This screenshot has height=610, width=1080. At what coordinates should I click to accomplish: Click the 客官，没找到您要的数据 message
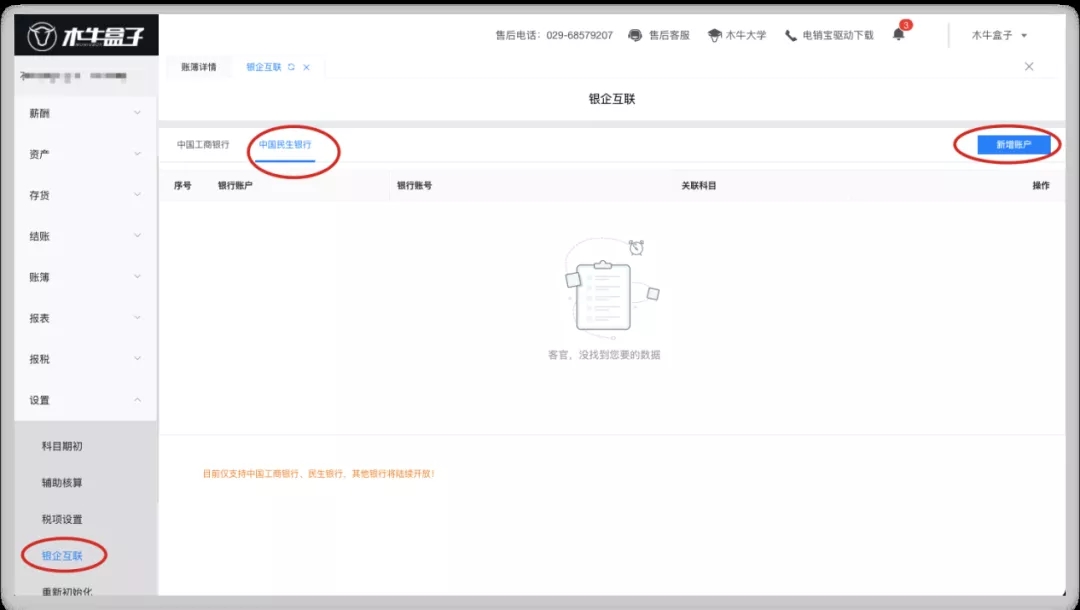604,355
